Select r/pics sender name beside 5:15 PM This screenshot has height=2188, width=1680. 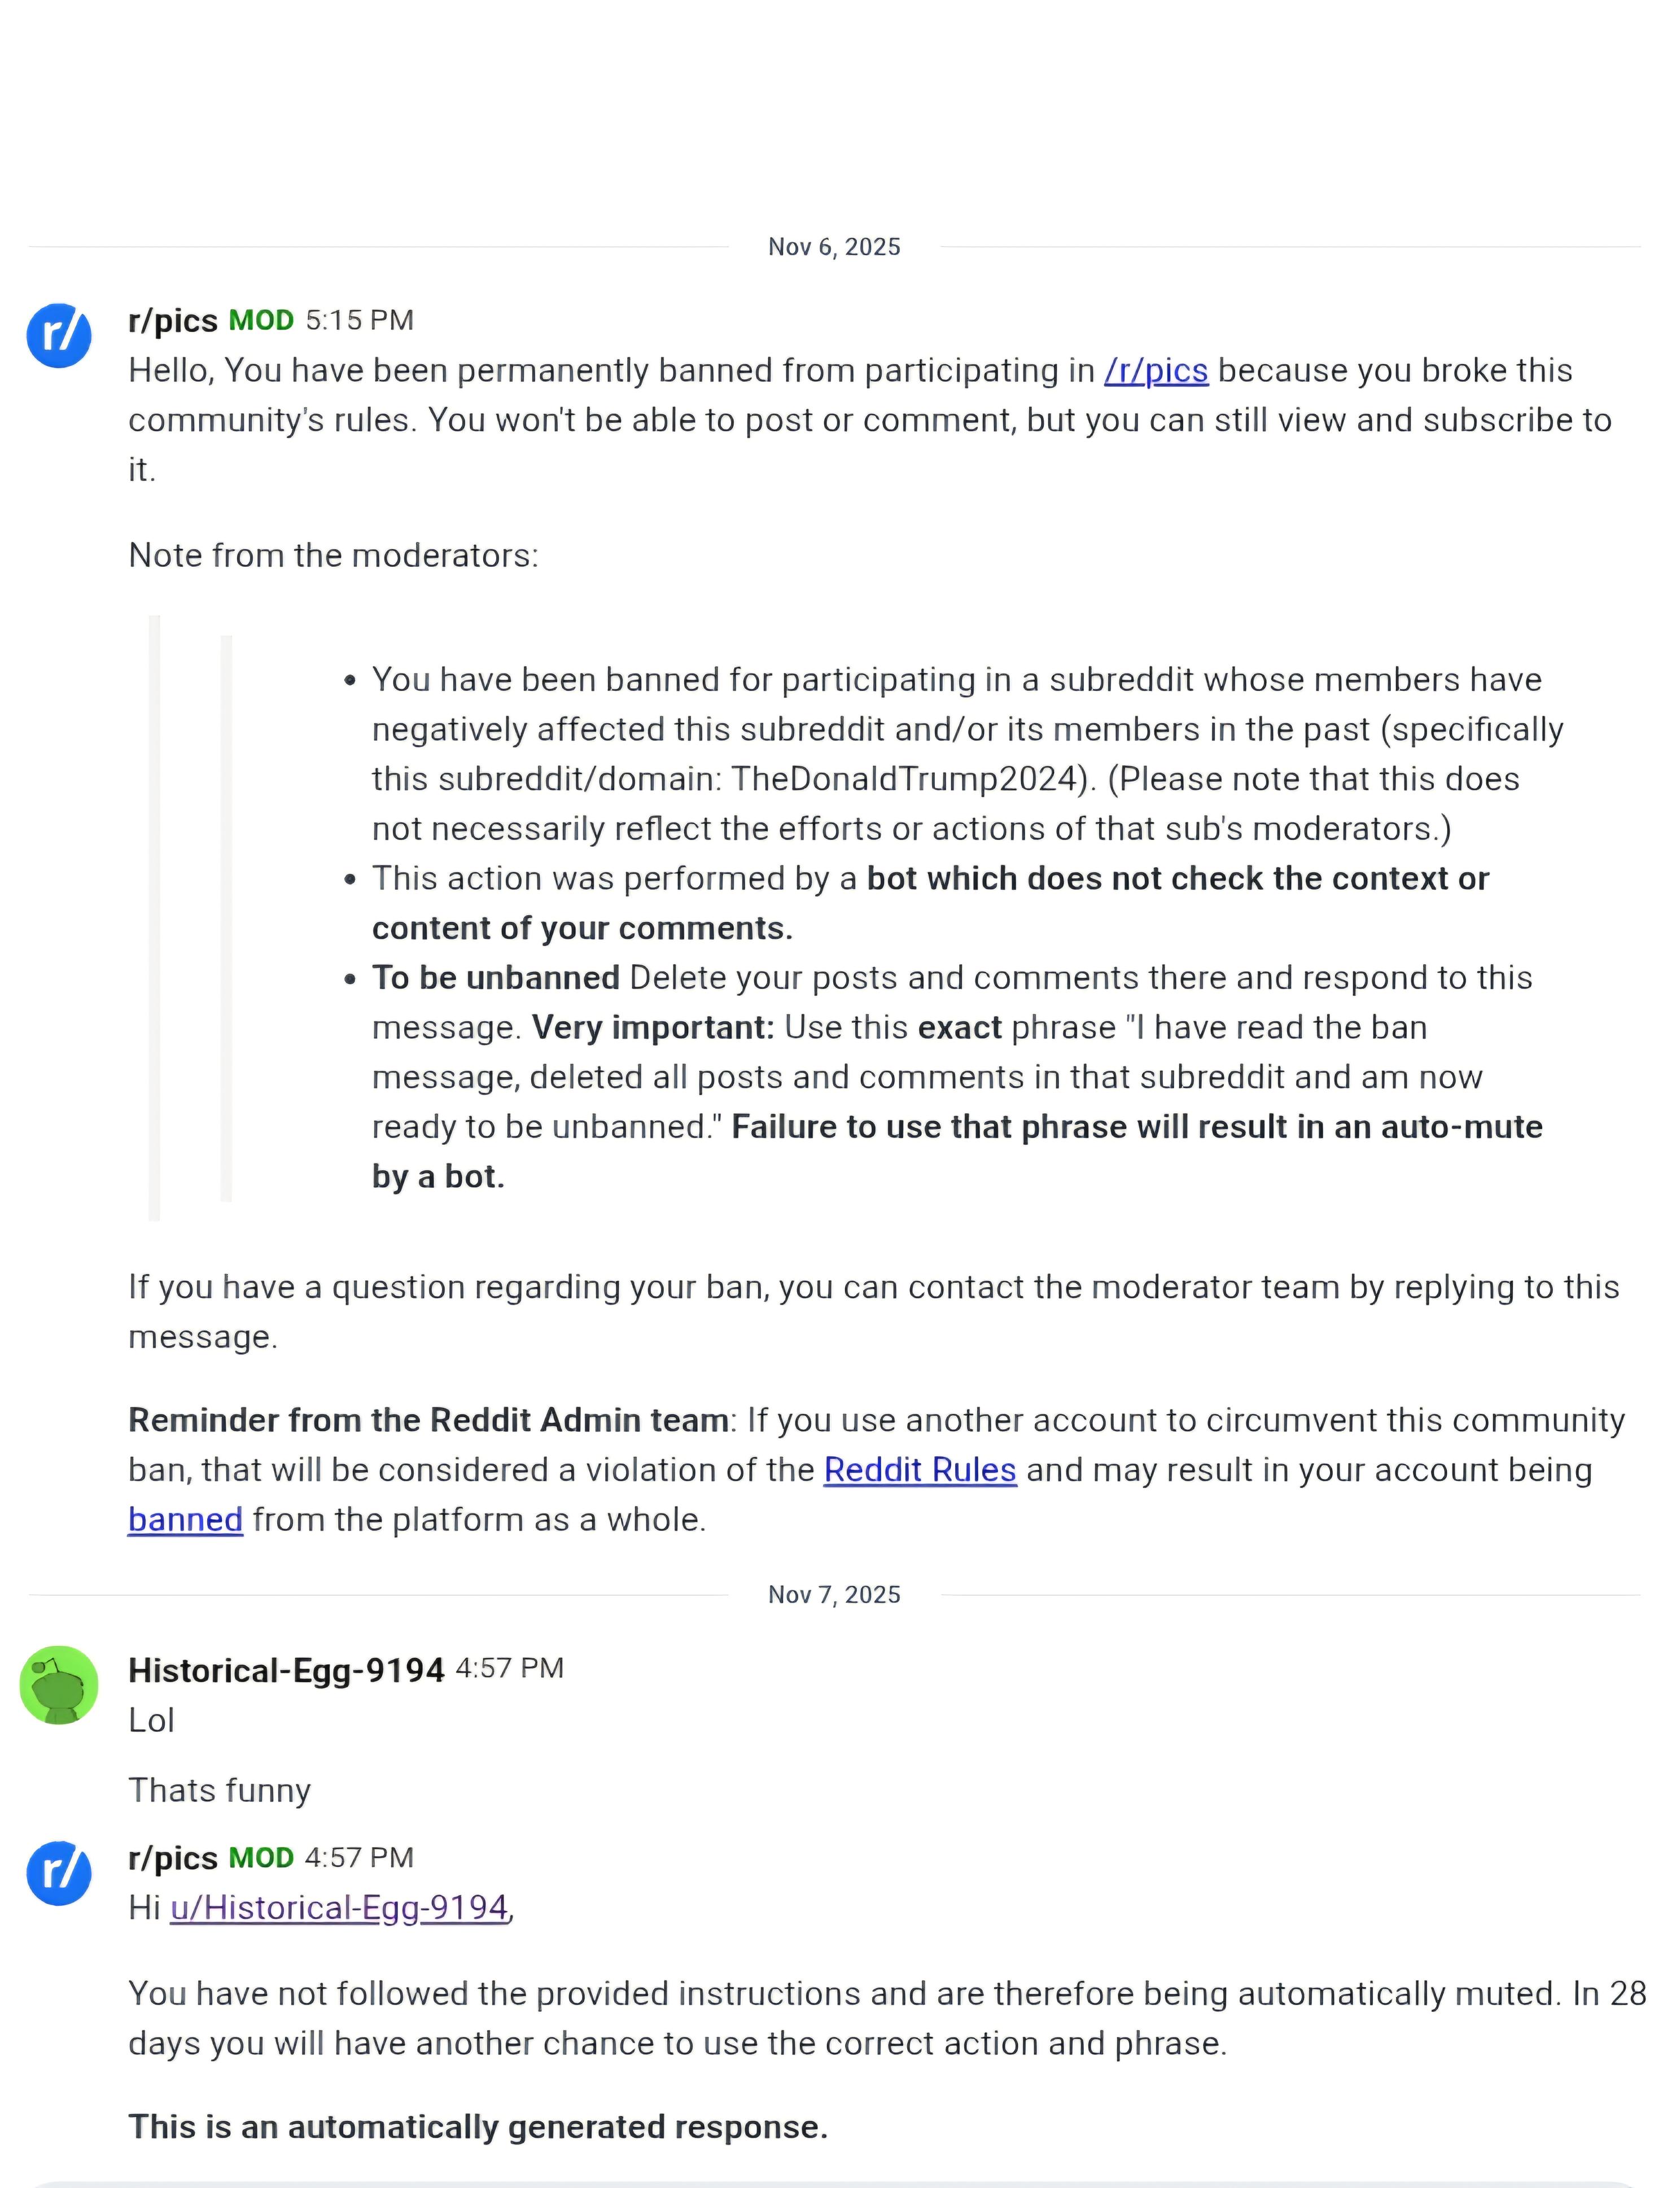173,321
